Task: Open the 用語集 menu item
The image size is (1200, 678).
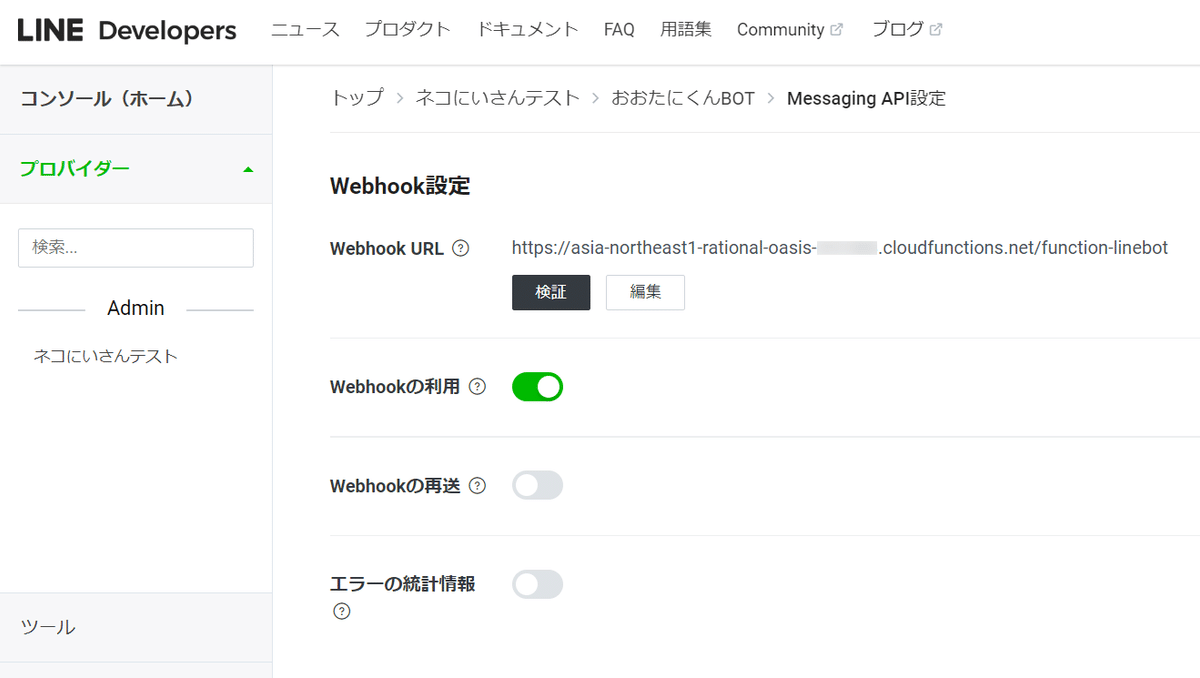Action: coord(686,30)
